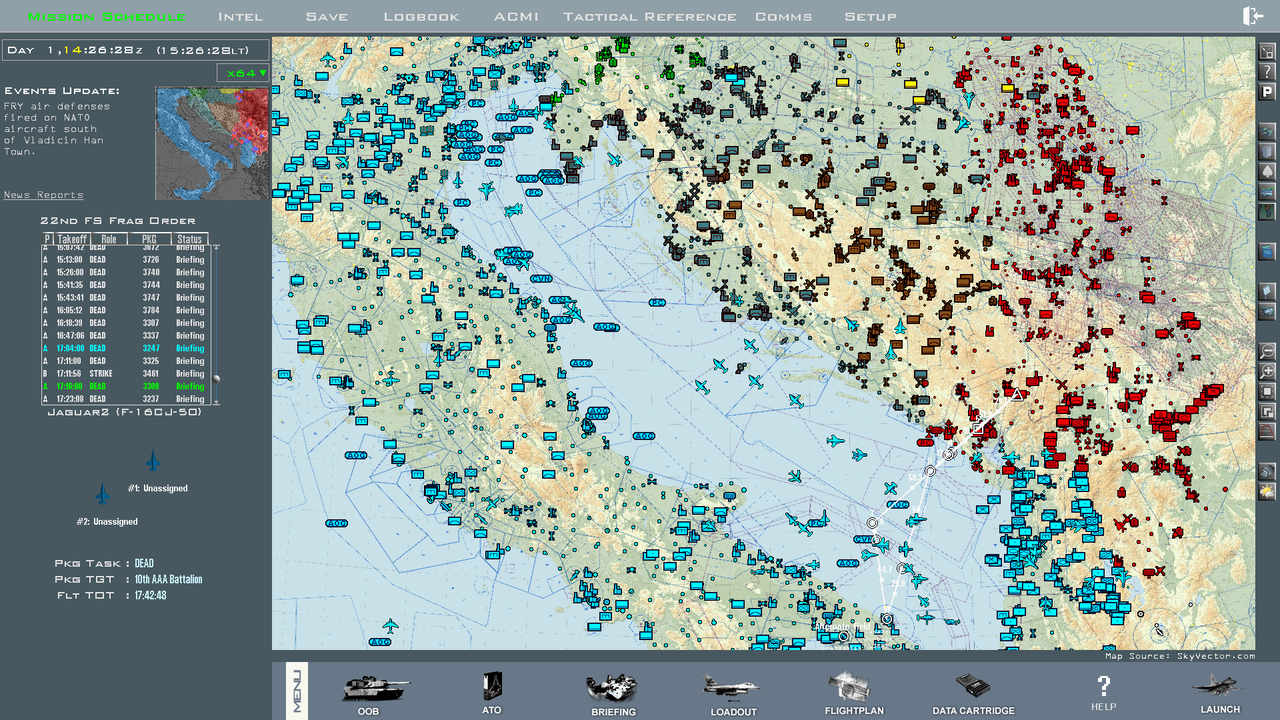The image size is (1280, 720).
Task: Open the News Reports link
Action: tap(44, 195)
